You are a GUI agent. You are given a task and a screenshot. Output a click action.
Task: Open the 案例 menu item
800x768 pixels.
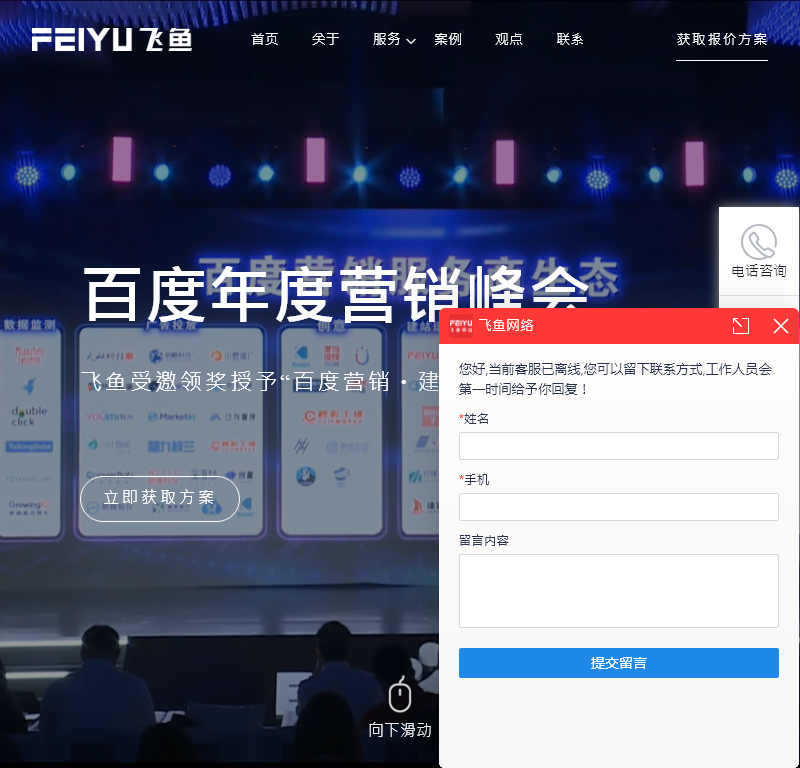point(448,39)
